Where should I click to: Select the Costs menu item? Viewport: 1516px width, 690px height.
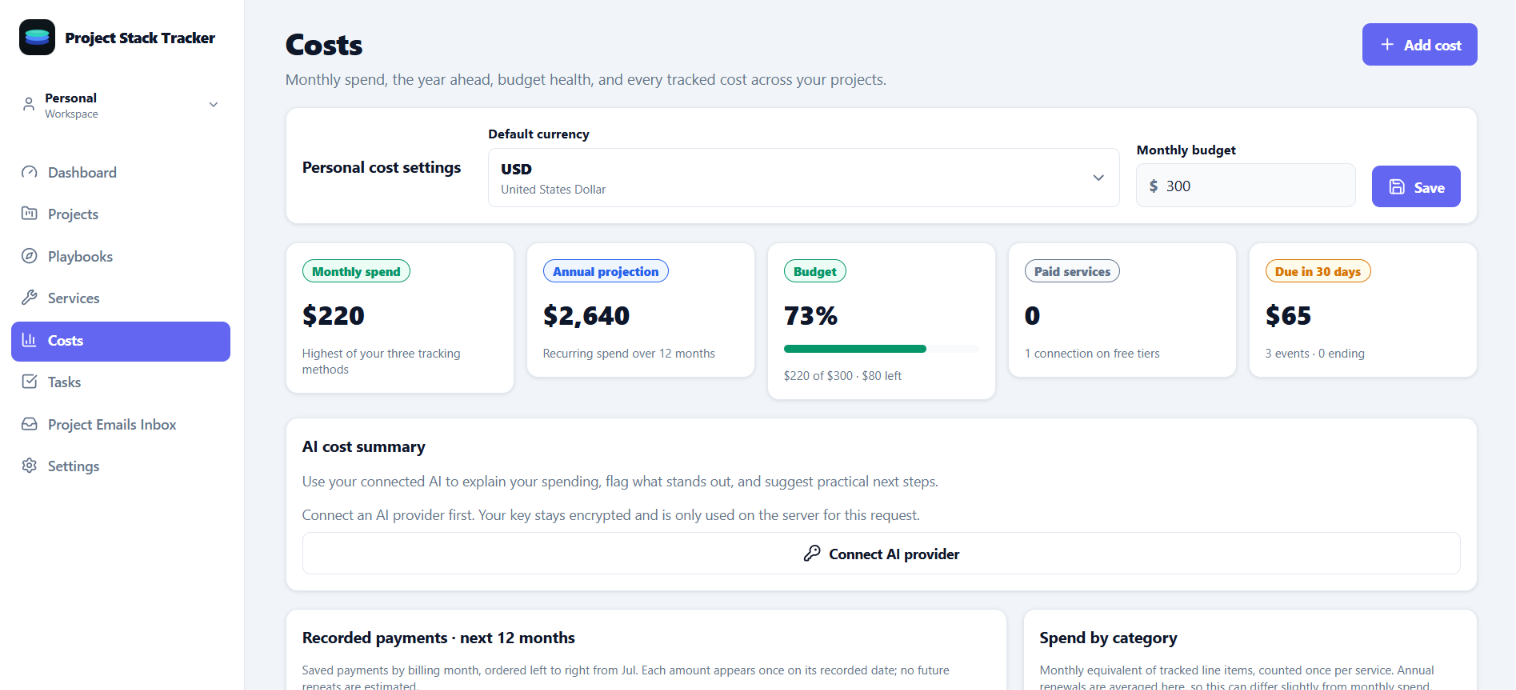(x=121, y=340)
